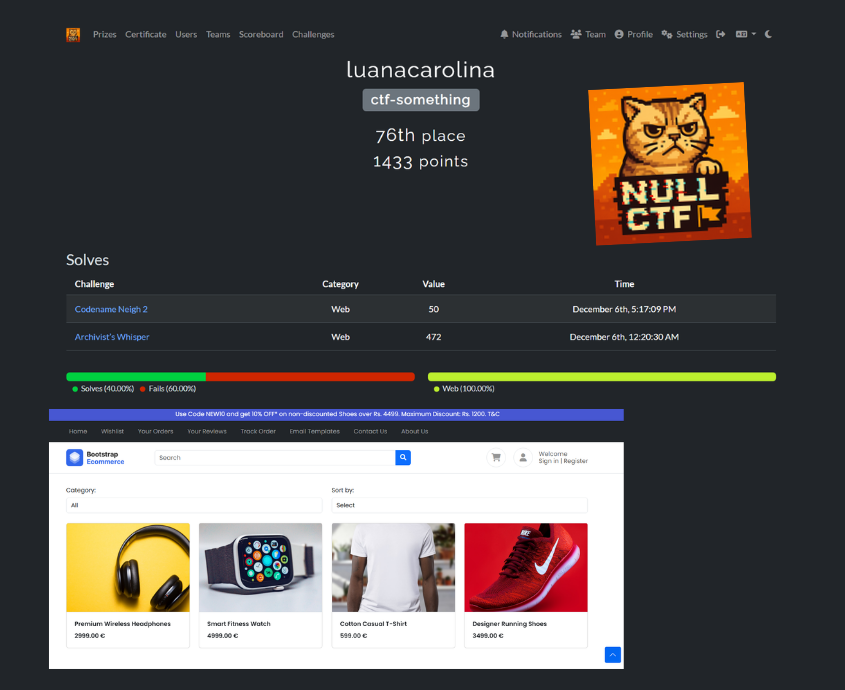Click the logout icon in the top navbar

point(719,33)
